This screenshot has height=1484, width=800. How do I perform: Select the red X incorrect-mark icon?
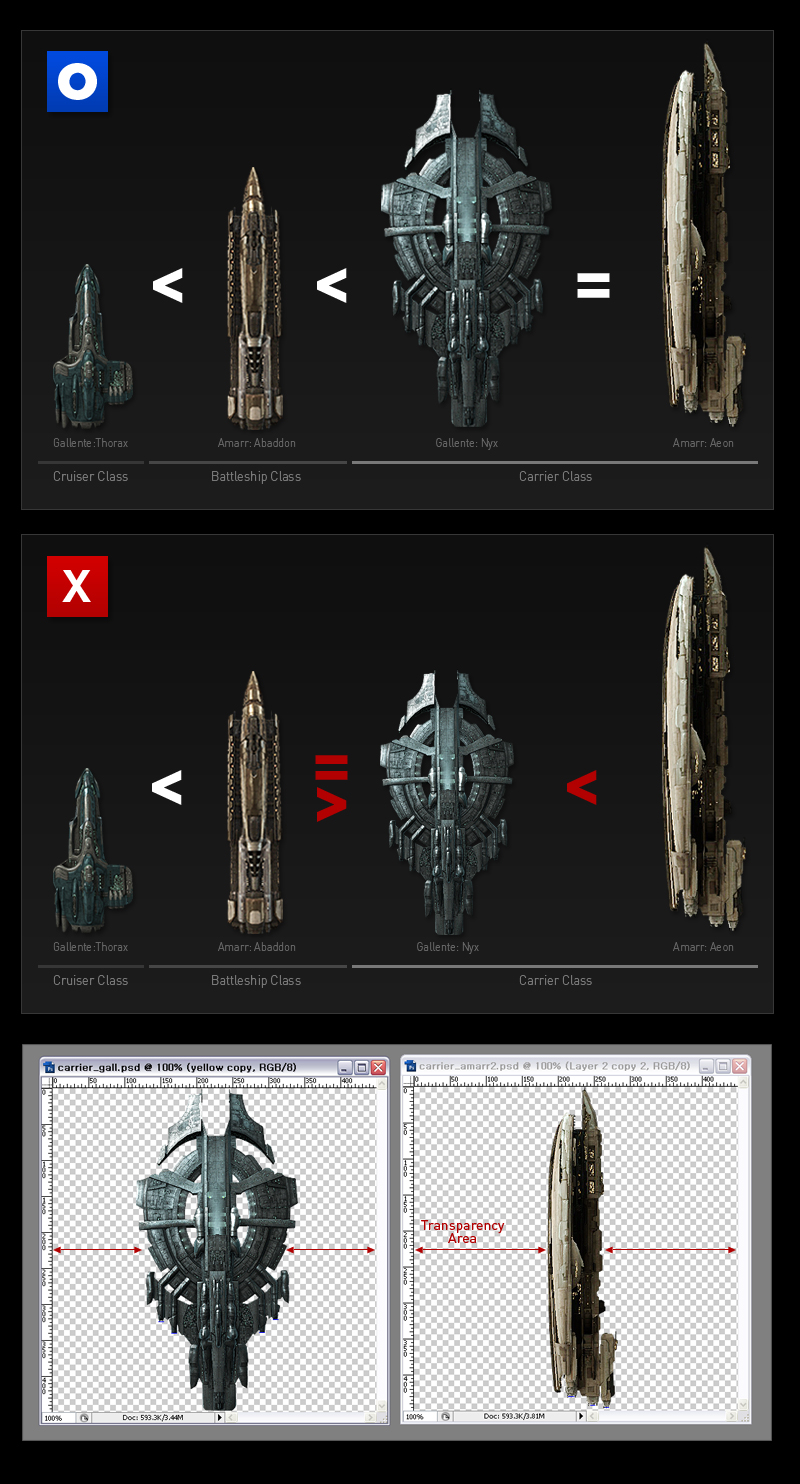[77, 587]
